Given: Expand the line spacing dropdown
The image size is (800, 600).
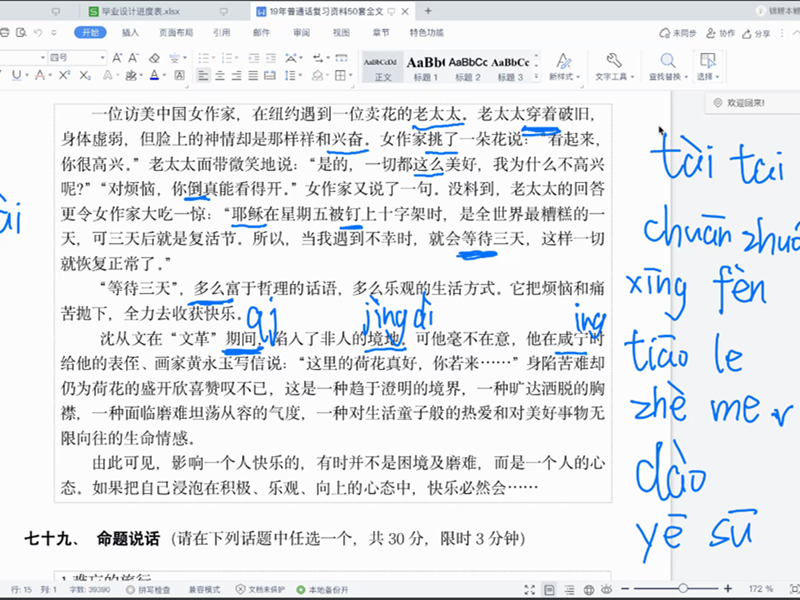Looking at the screenshot, I should 299,76.
